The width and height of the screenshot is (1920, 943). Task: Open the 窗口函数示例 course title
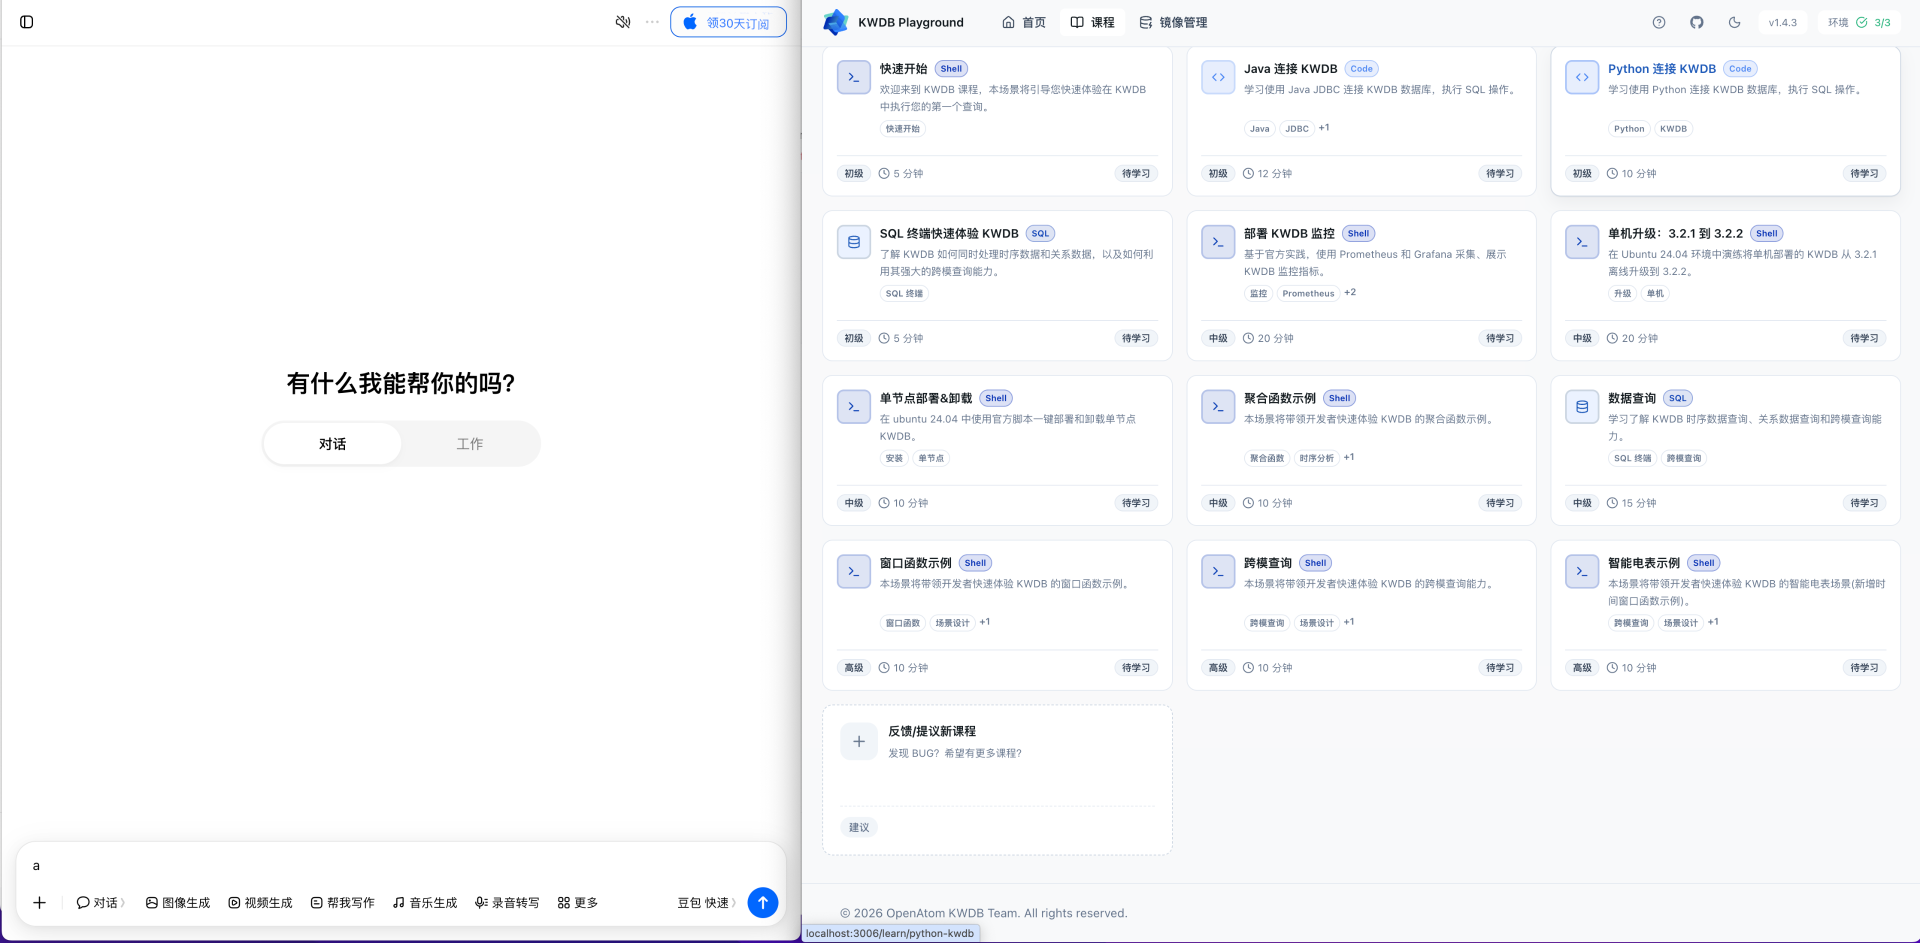[x=916, y=563]
